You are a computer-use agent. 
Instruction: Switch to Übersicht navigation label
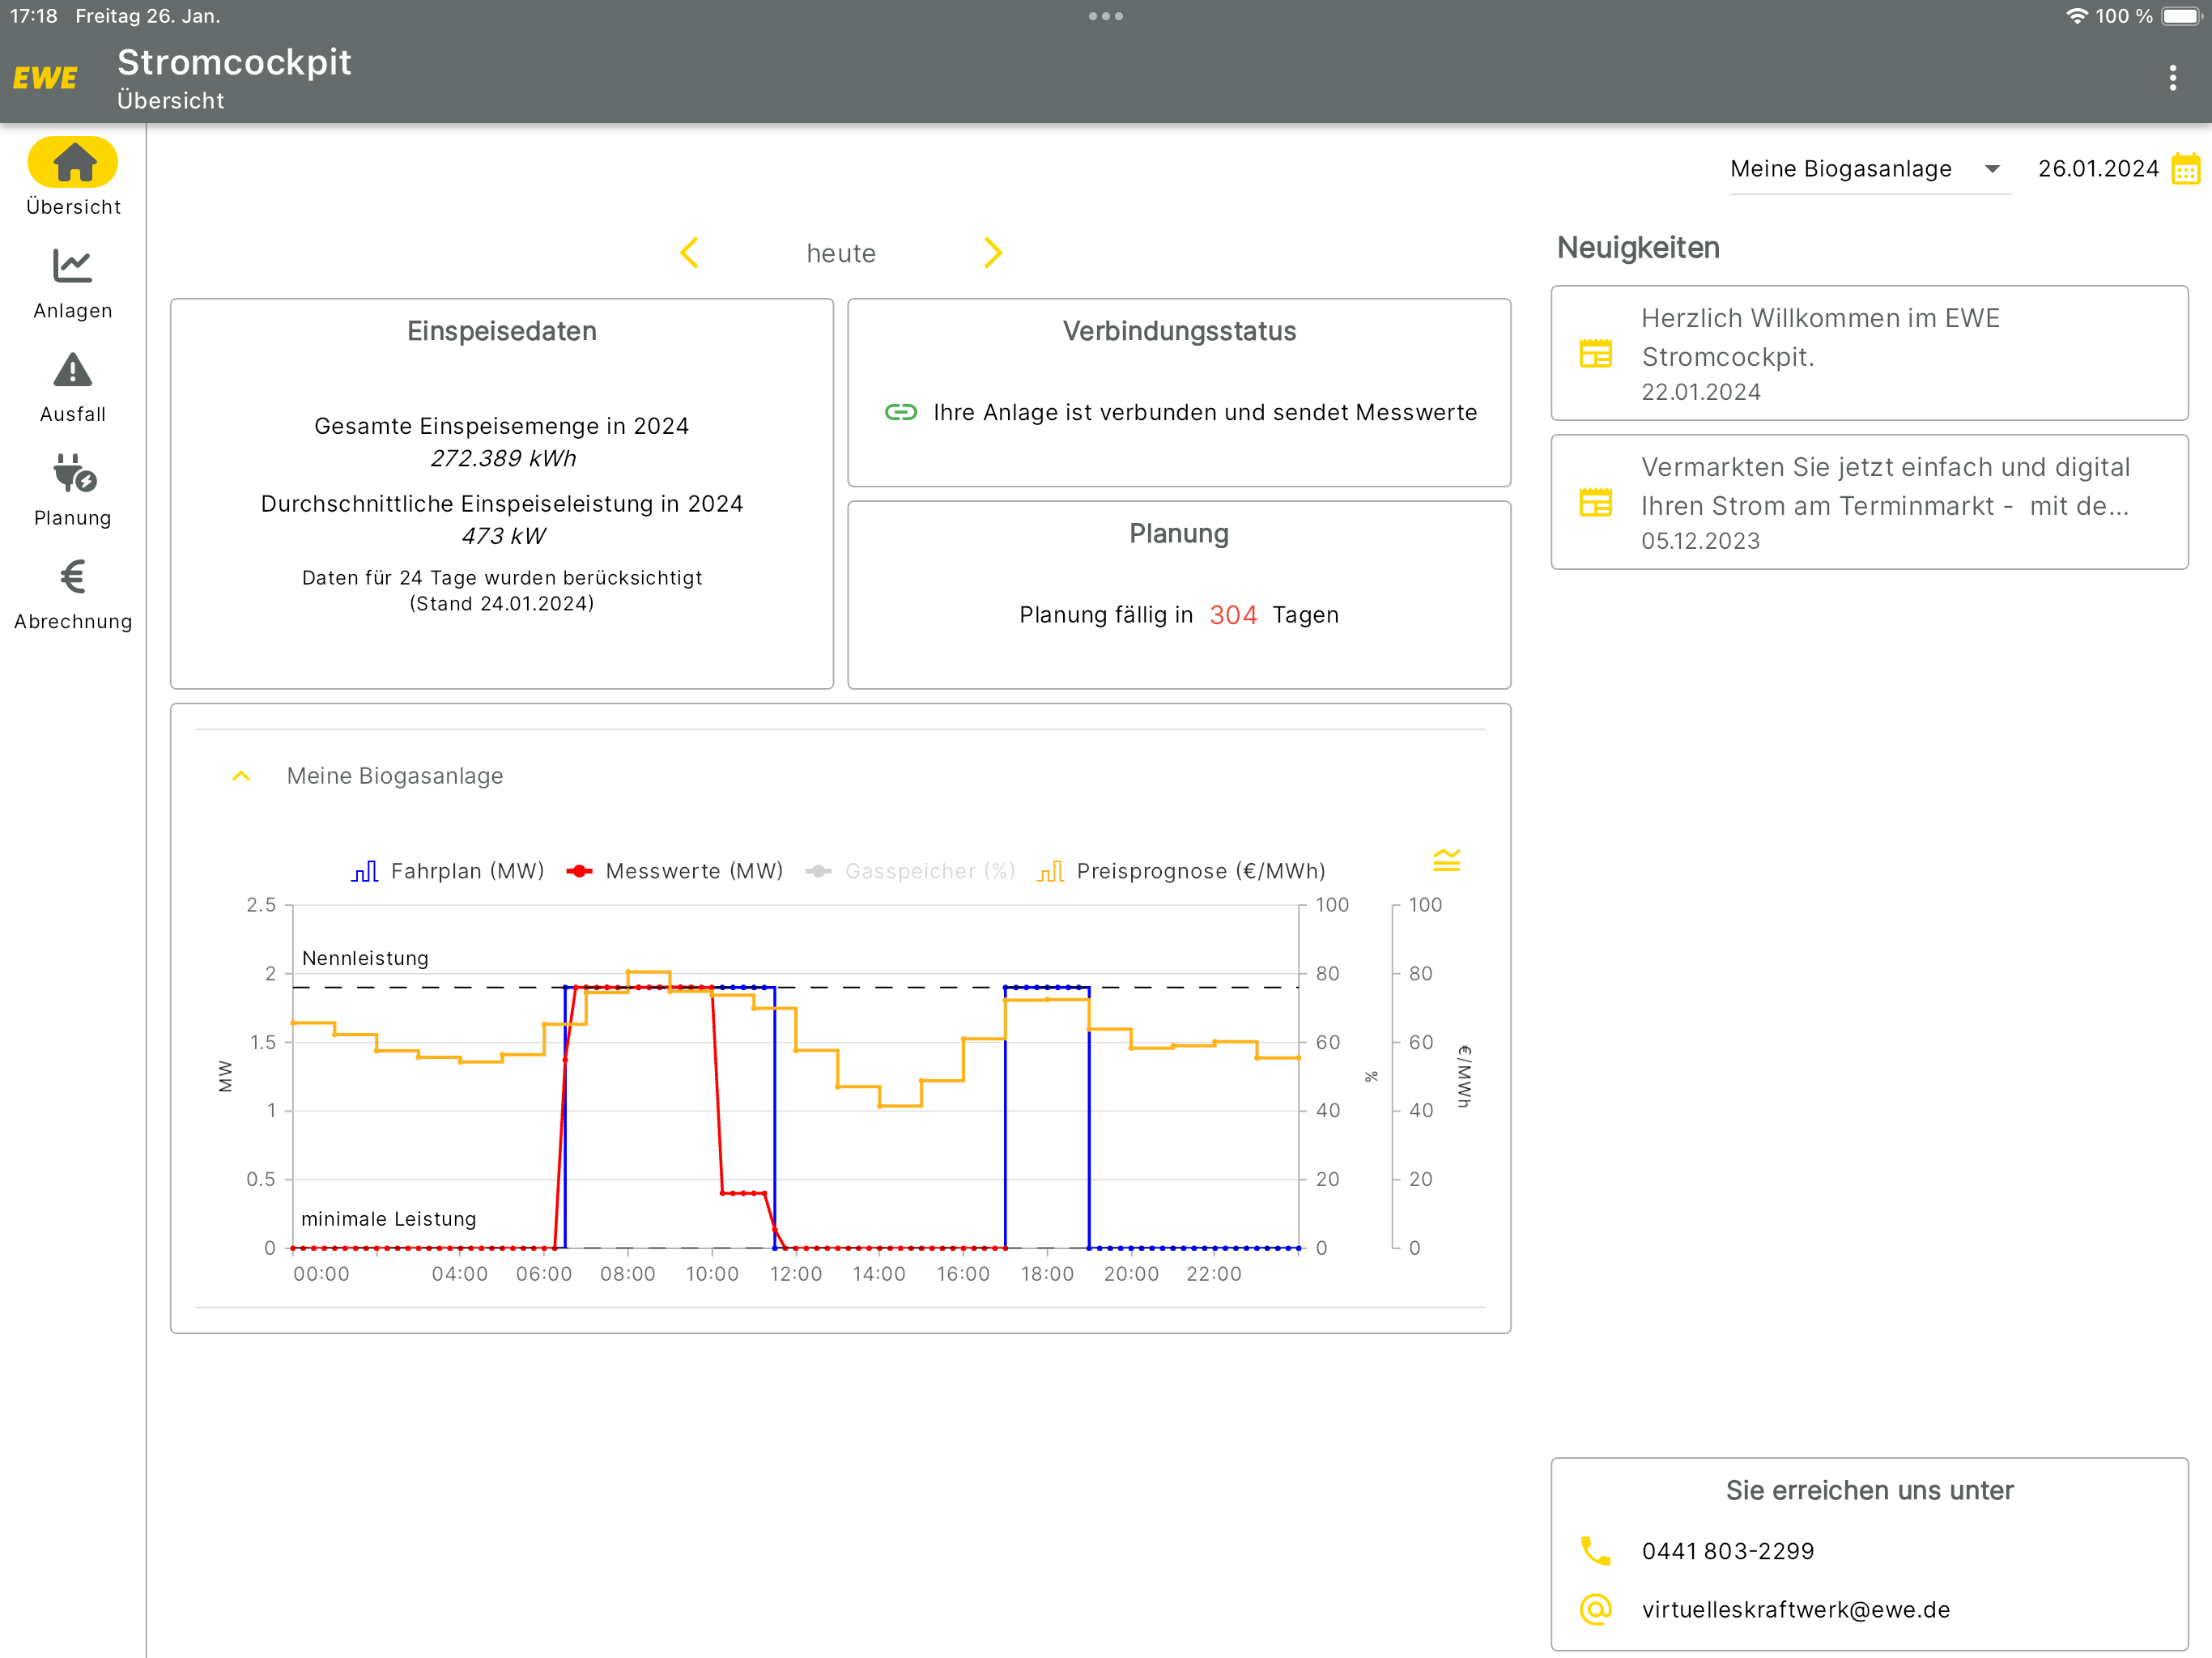click(x=73, y=207)
